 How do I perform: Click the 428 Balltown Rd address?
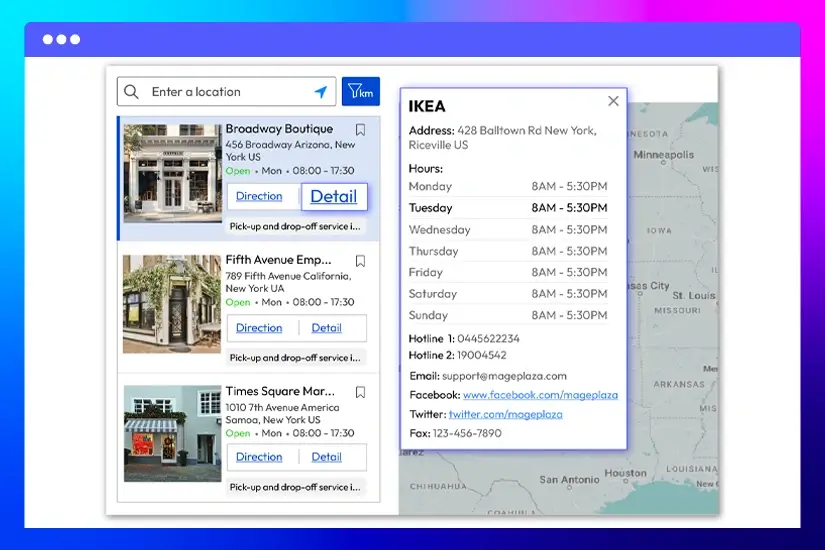(502, 137)
